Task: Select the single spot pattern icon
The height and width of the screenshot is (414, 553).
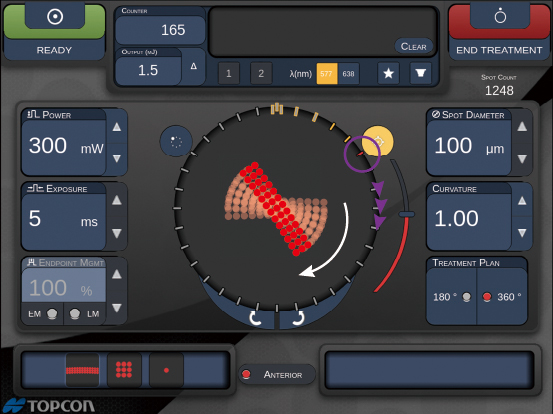Action: coord(166,370)
